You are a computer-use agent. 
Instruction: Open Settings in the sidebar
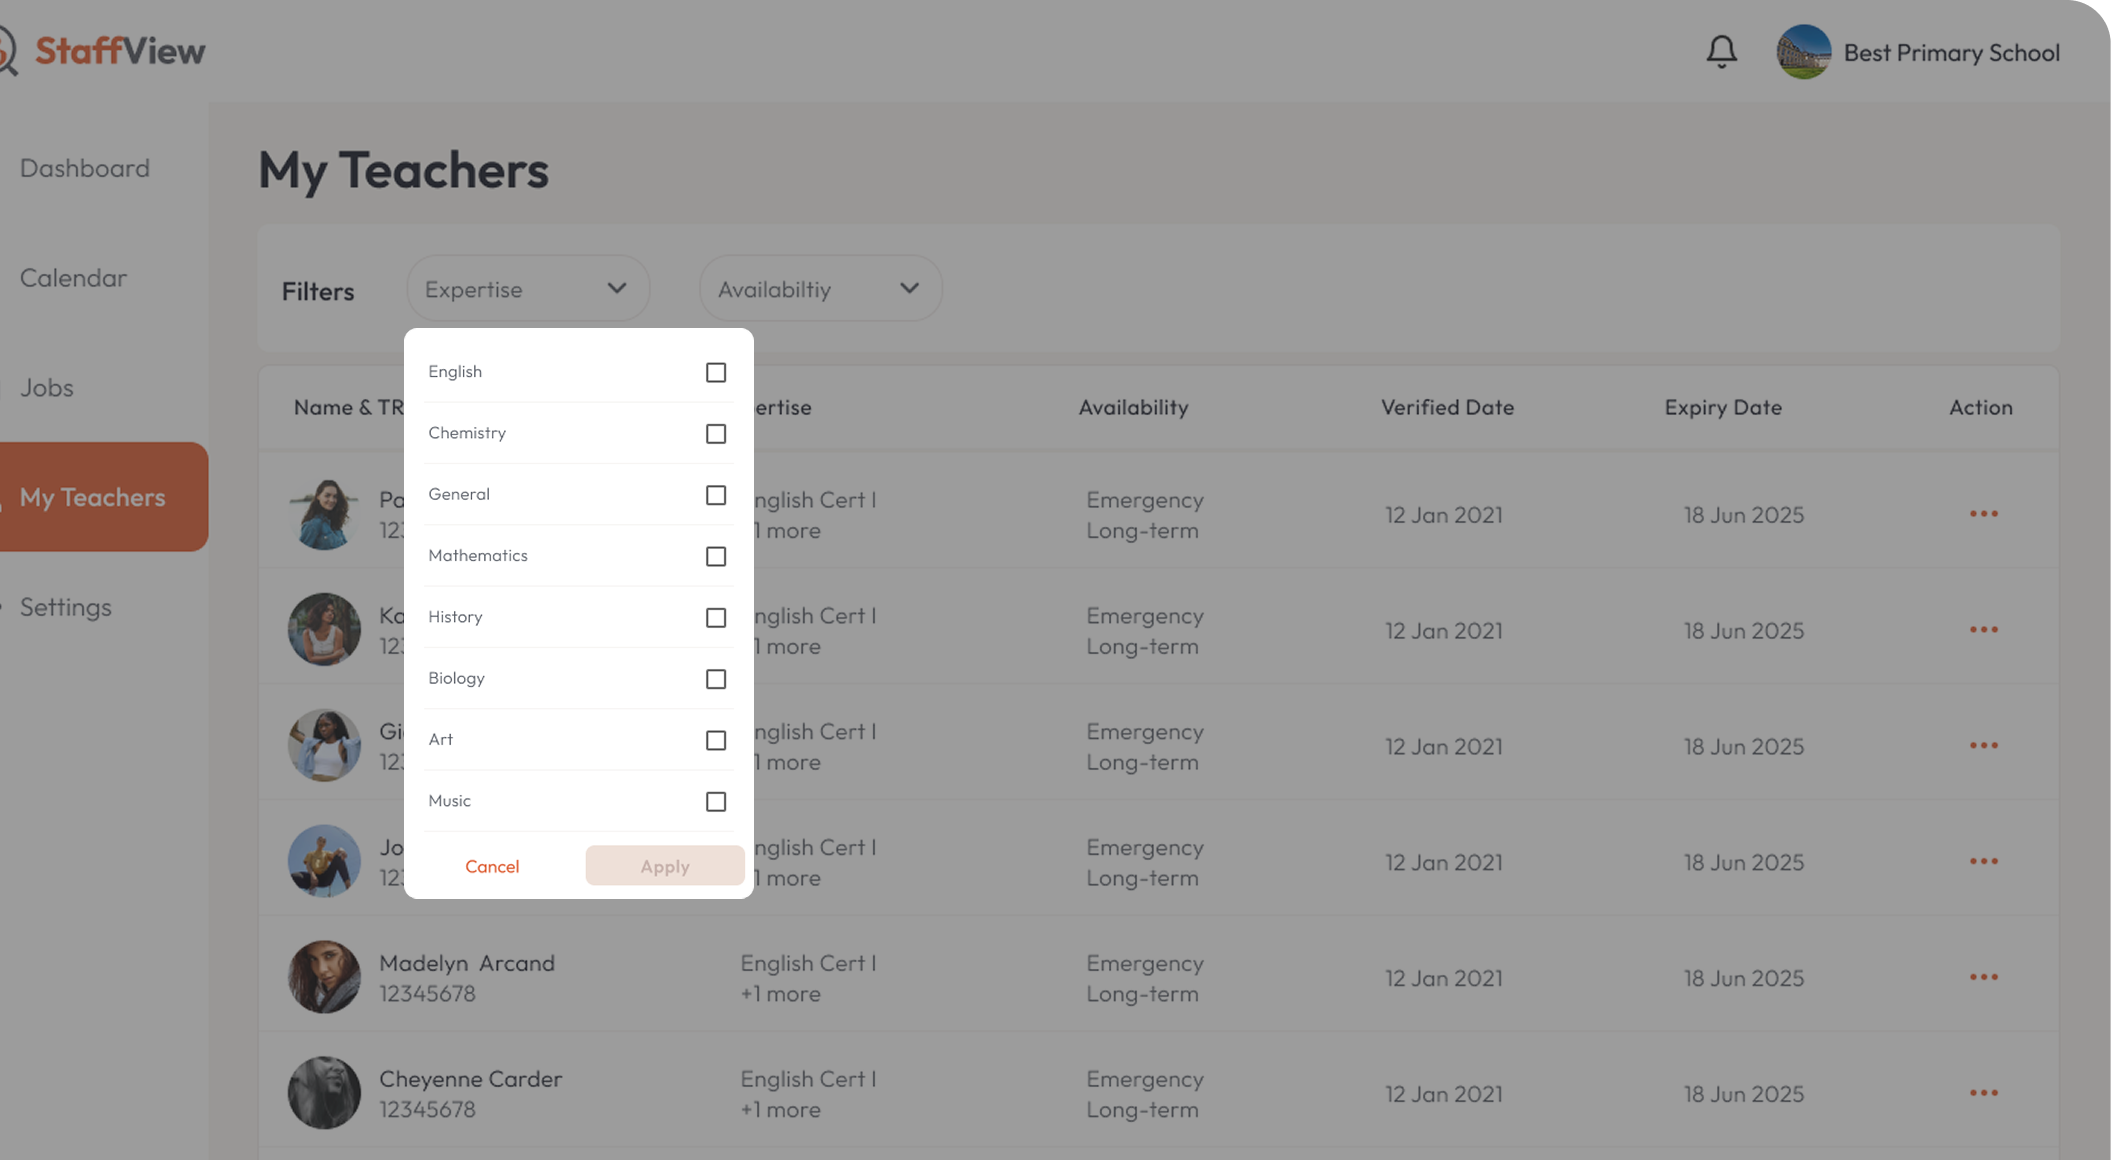click(x=66, y=607)
